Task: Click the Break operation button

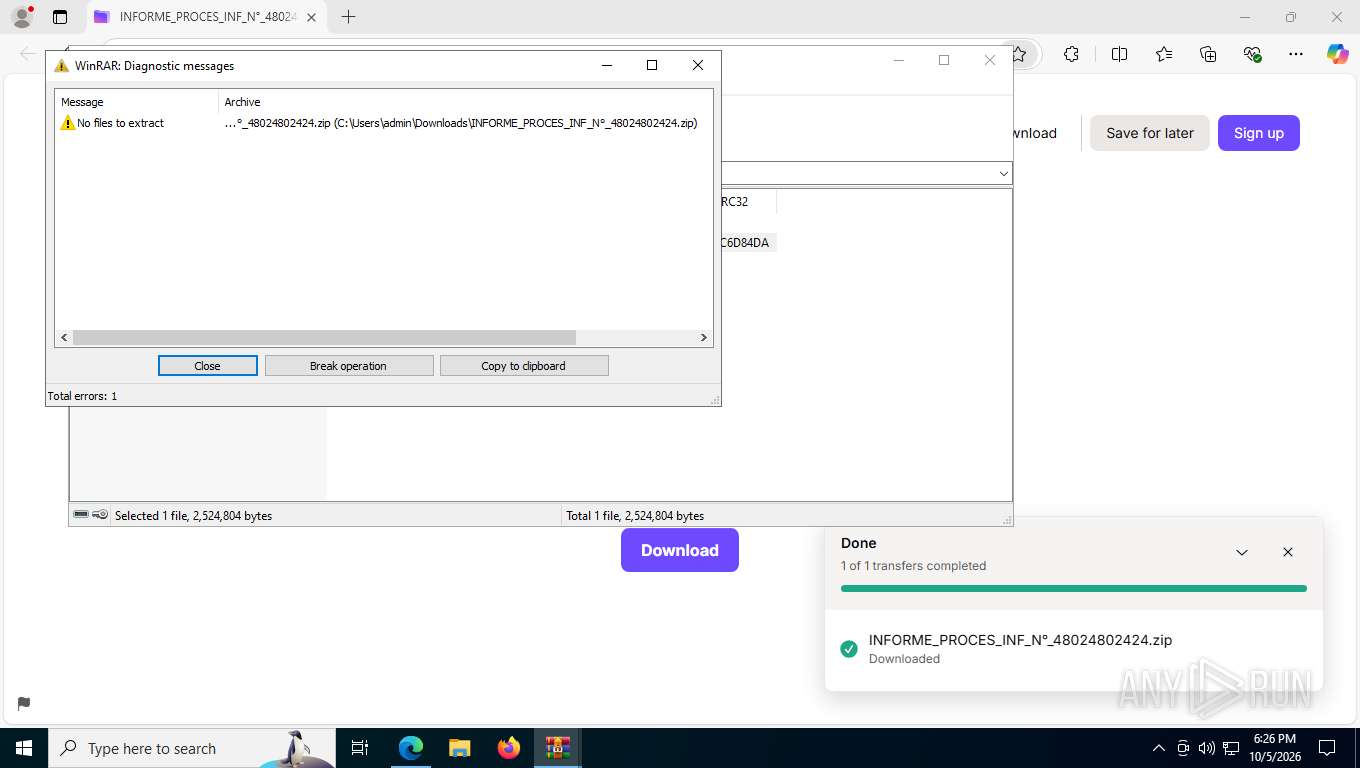Action: pyautogui.click(x=348, y=366)
